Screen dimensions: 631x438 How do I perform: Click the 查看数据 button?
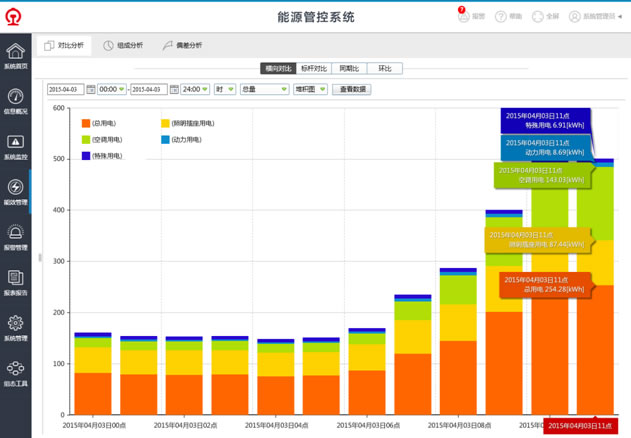pyautogui.click(x=352, y=89)
